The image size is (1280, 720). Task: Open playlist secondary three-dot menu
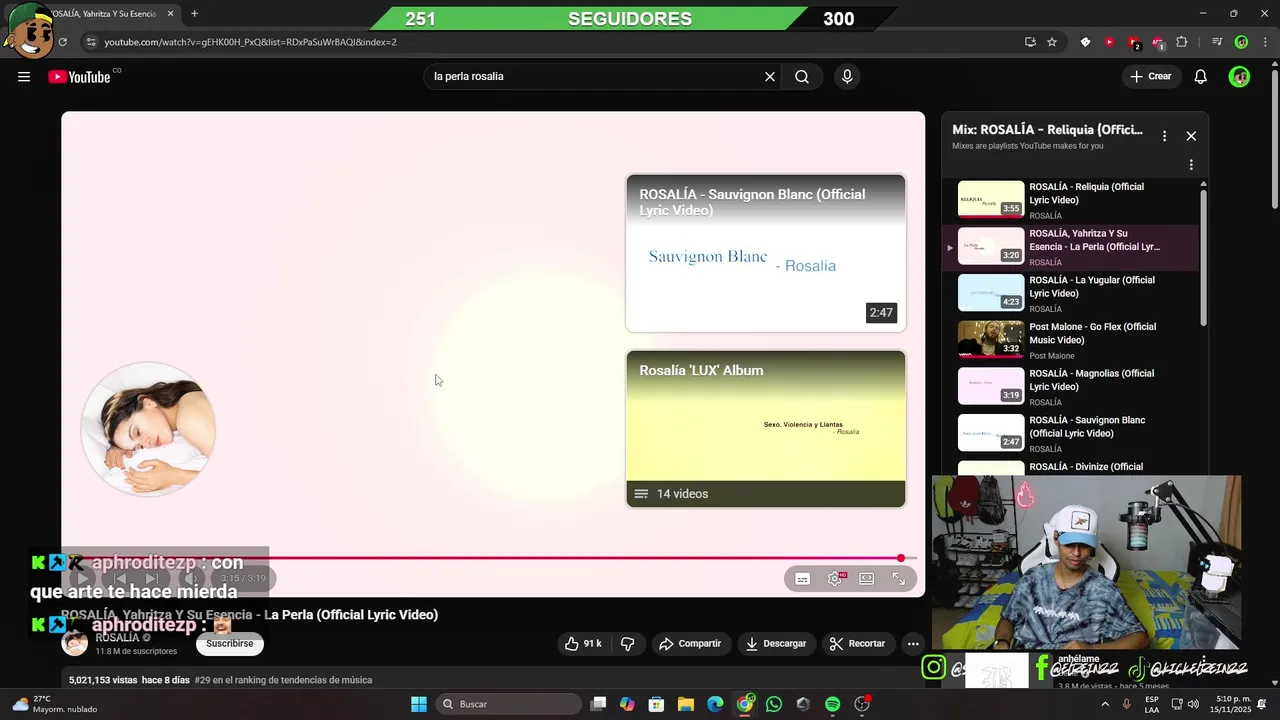click(1191, 165)
